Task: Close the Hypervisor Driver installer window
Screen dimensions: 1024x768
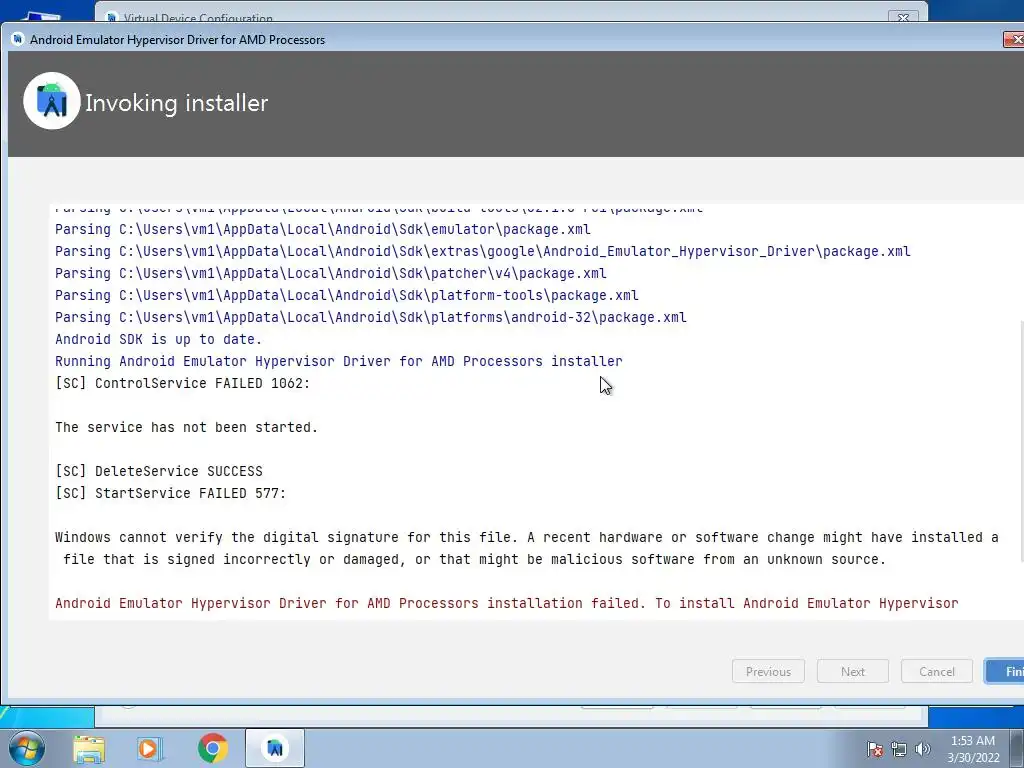Action: coord(1014,40)
